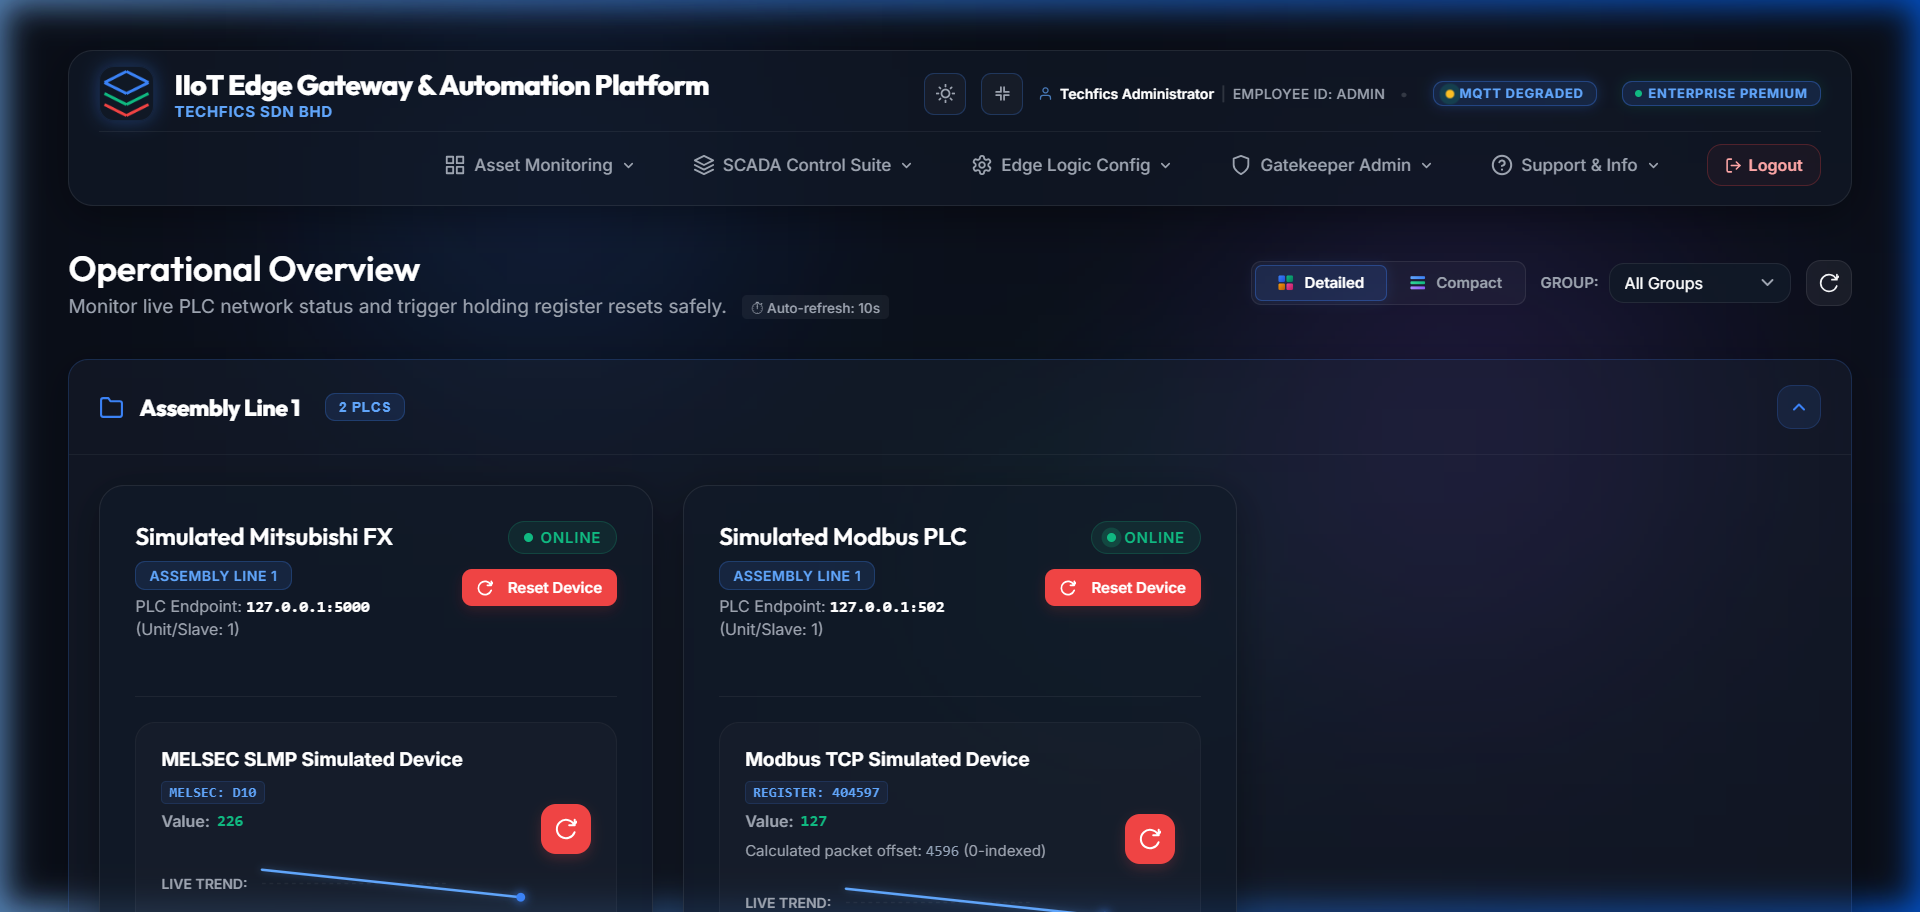
Task: Switch to Detailed view
Action: pos(1321,283)
